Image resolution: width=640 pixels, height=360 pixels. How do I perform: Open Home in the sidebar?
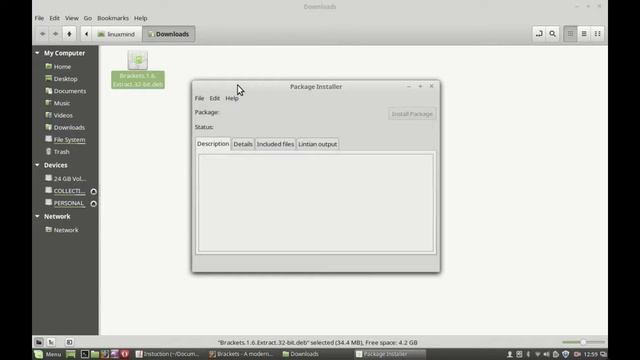[62, 67]
